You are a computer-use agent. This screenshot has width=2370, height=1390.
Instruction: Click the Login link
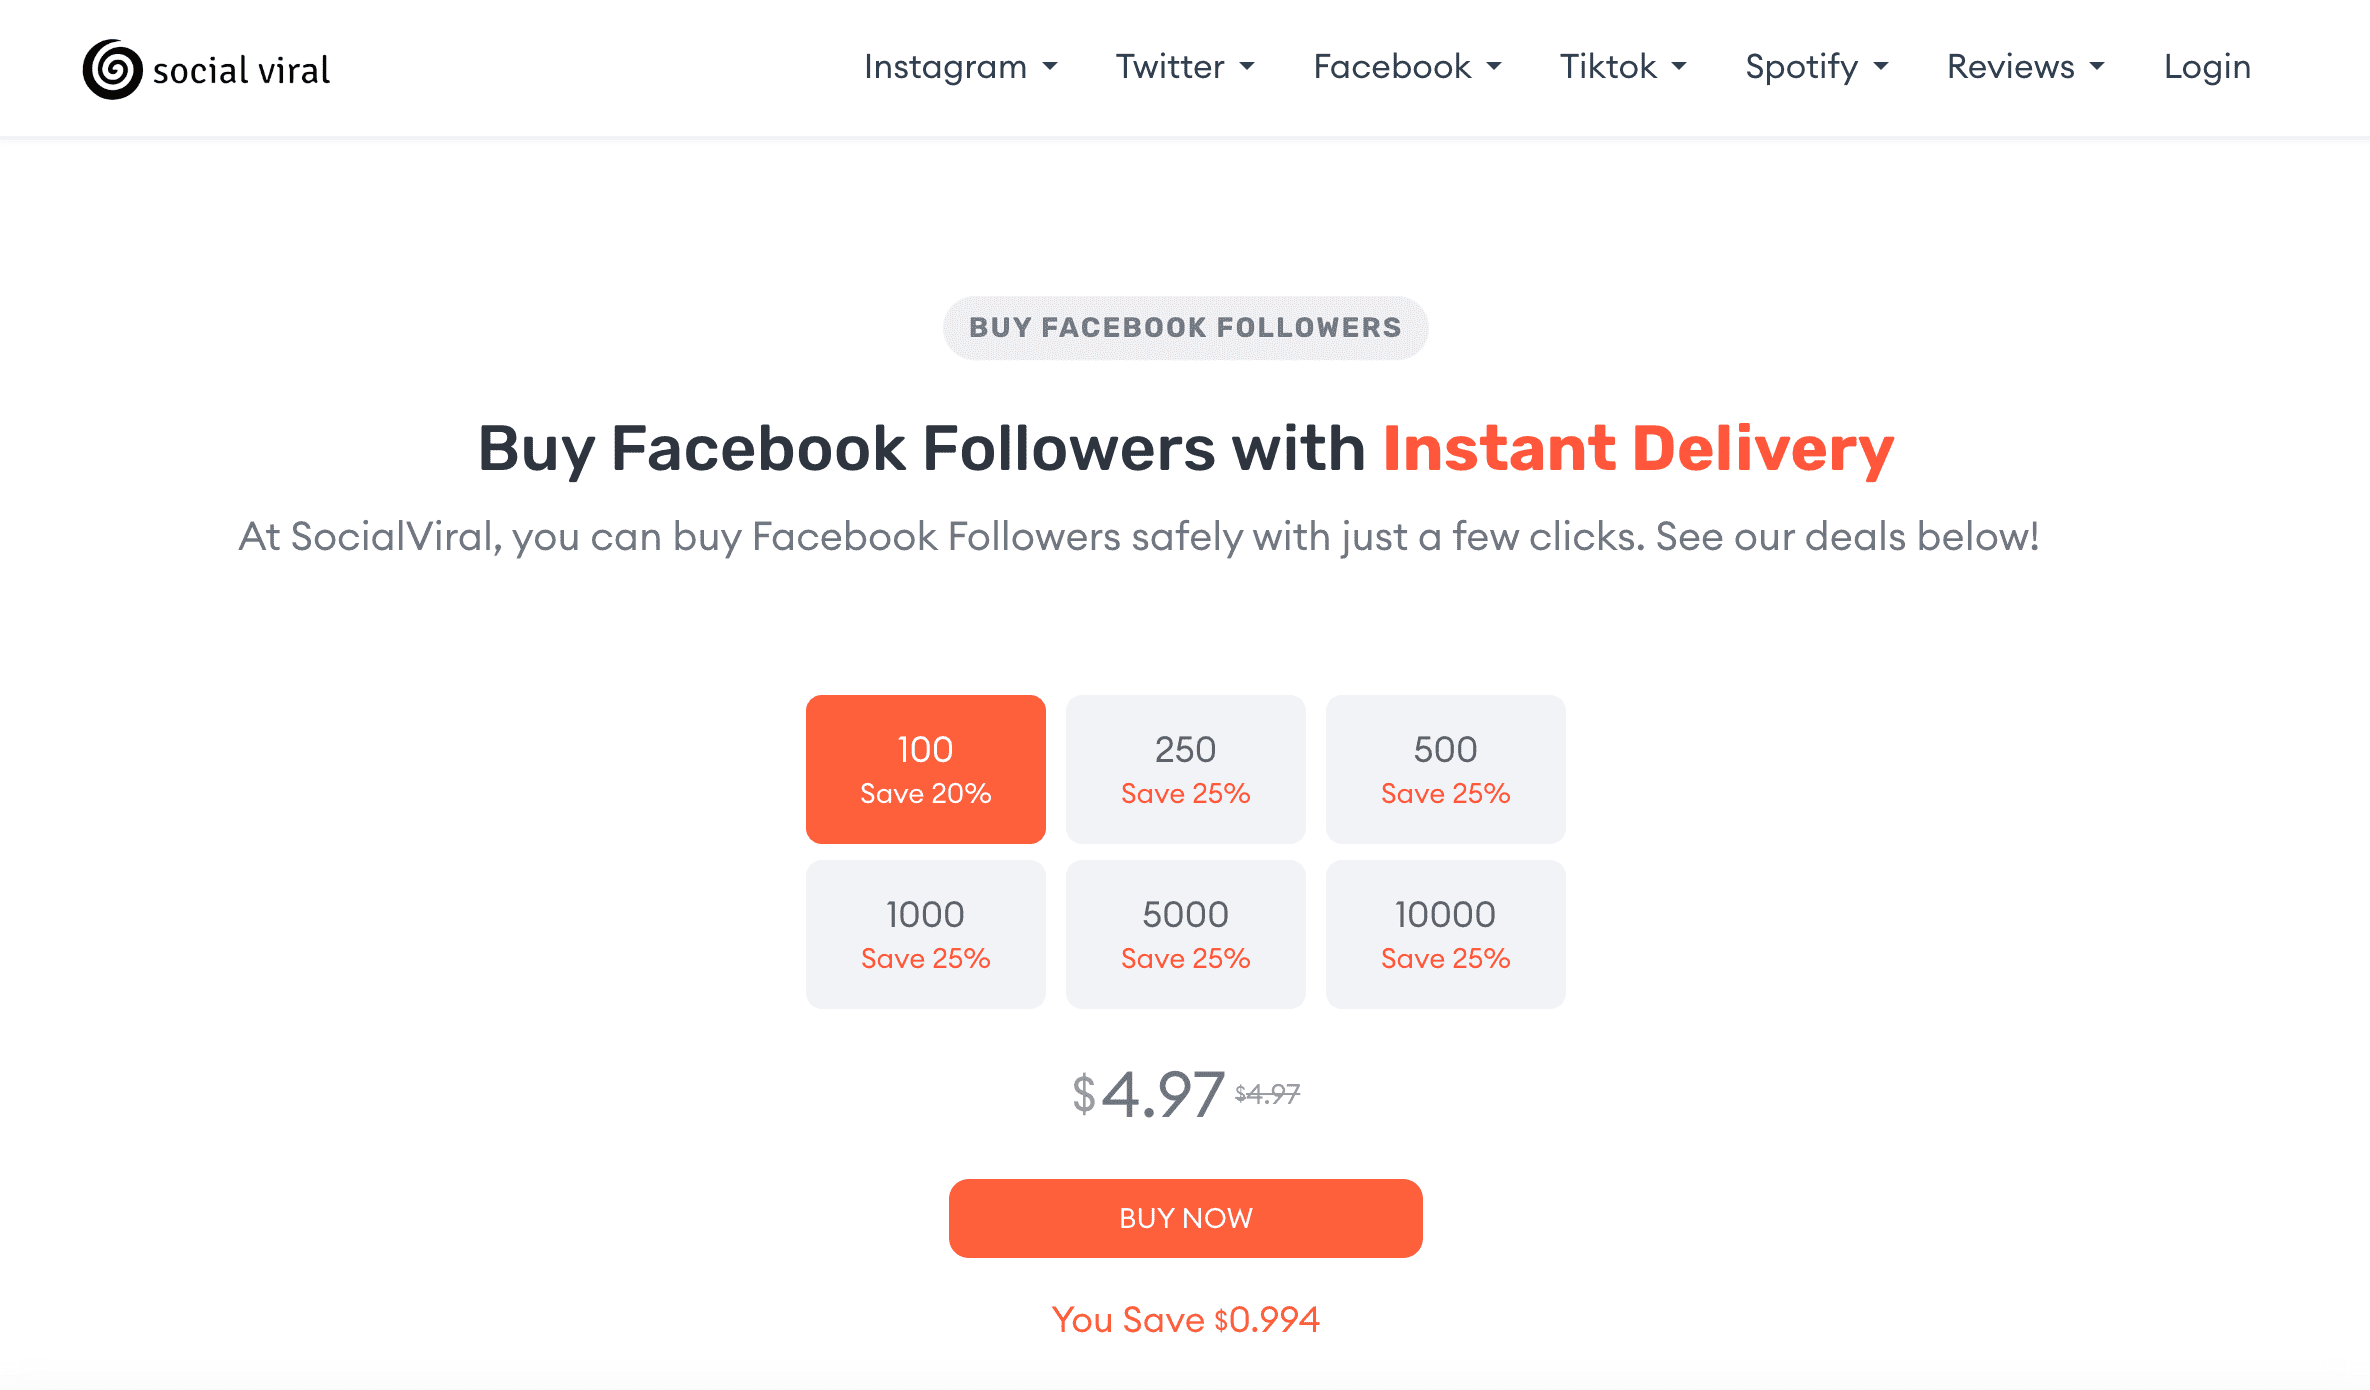pyautogui.click(x=2207, y=67)
